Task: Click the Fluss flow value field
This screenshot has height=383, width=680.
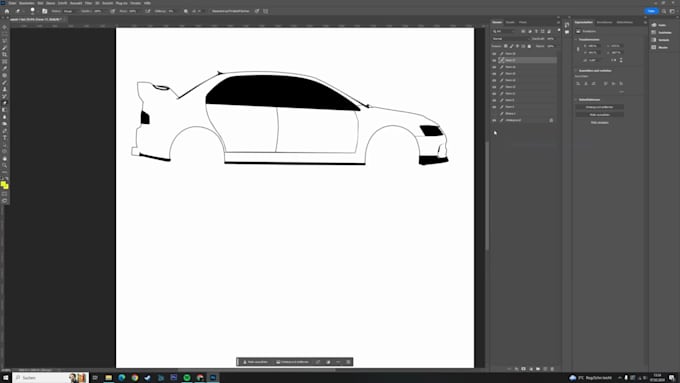Action: coord(133,11)
